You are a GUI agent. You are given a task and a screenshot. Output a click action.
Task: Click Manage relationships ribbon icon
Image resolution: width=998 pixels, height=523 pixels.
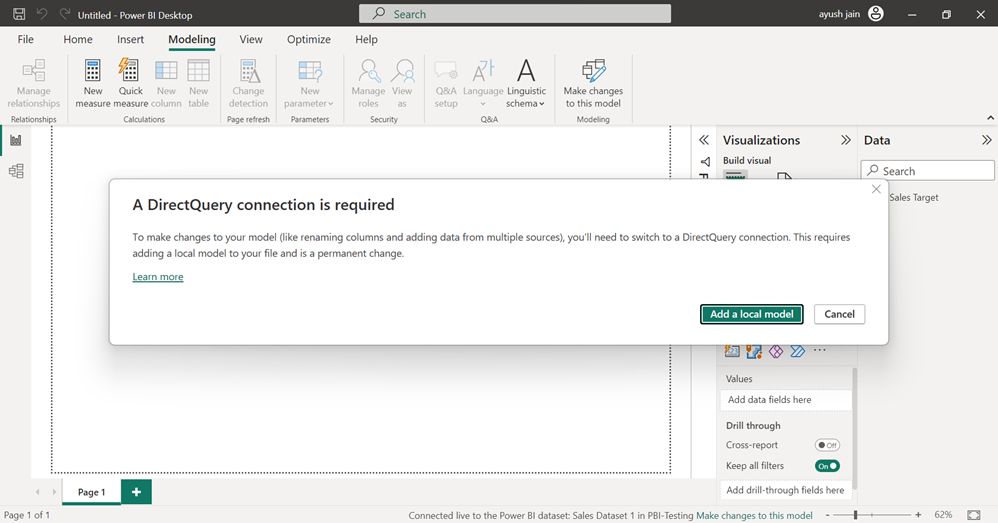(x=34, y=84)
